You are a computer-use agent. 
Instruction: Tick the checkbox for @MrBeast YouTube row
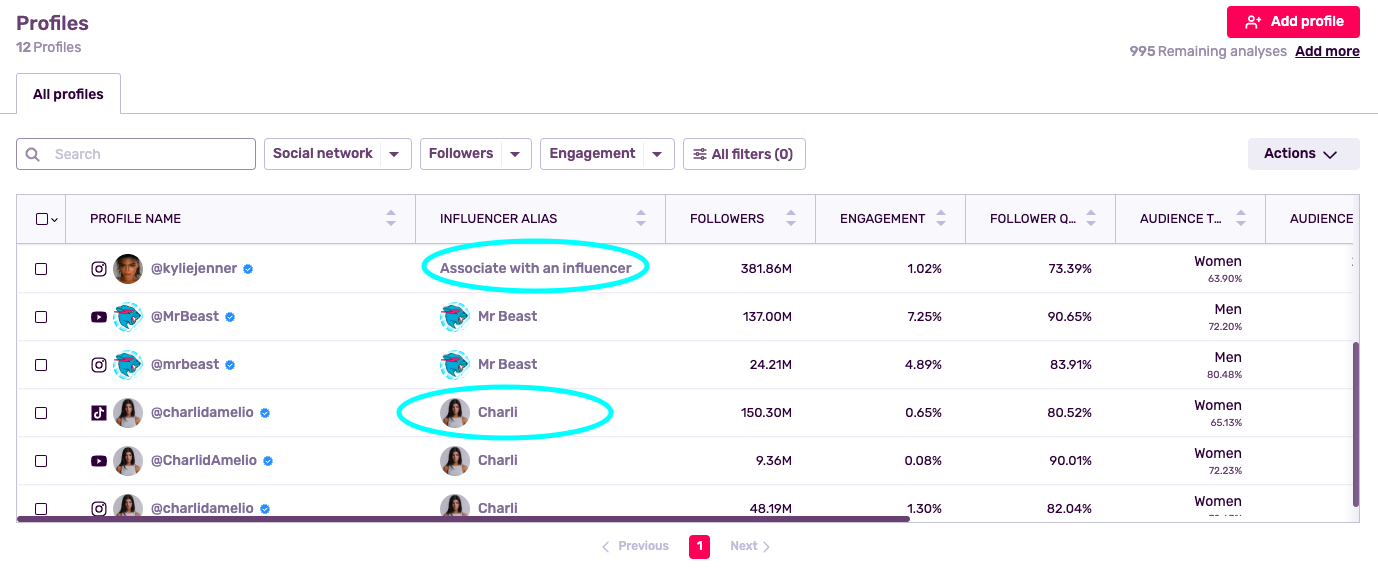click(41, 317)
